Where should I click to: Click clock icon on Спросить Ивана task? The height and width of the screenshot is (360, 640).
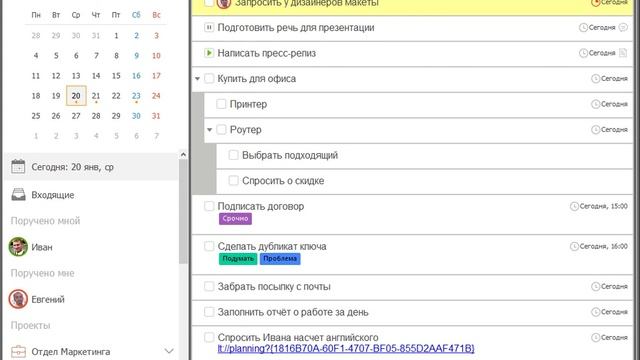(x=596, y=338)
